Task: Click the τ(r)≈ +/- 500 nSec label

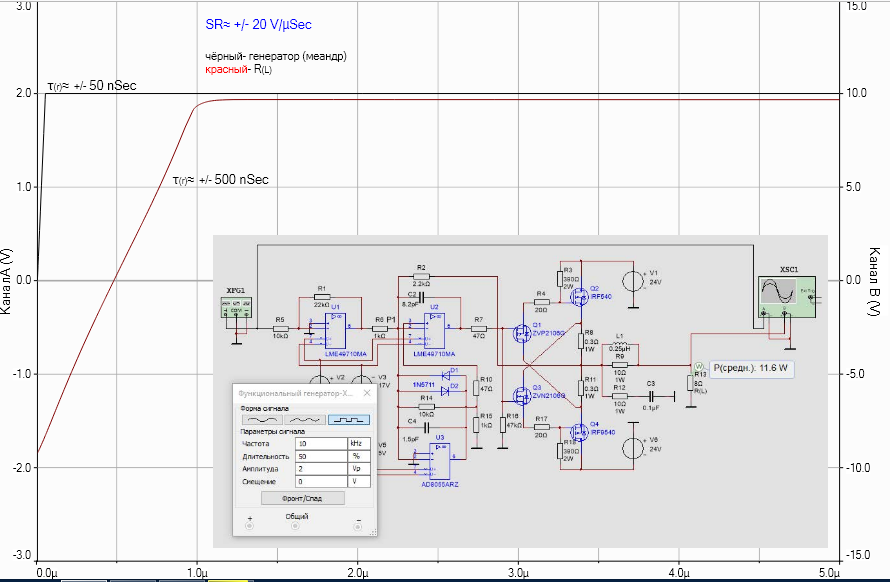Action: point(221,180)
